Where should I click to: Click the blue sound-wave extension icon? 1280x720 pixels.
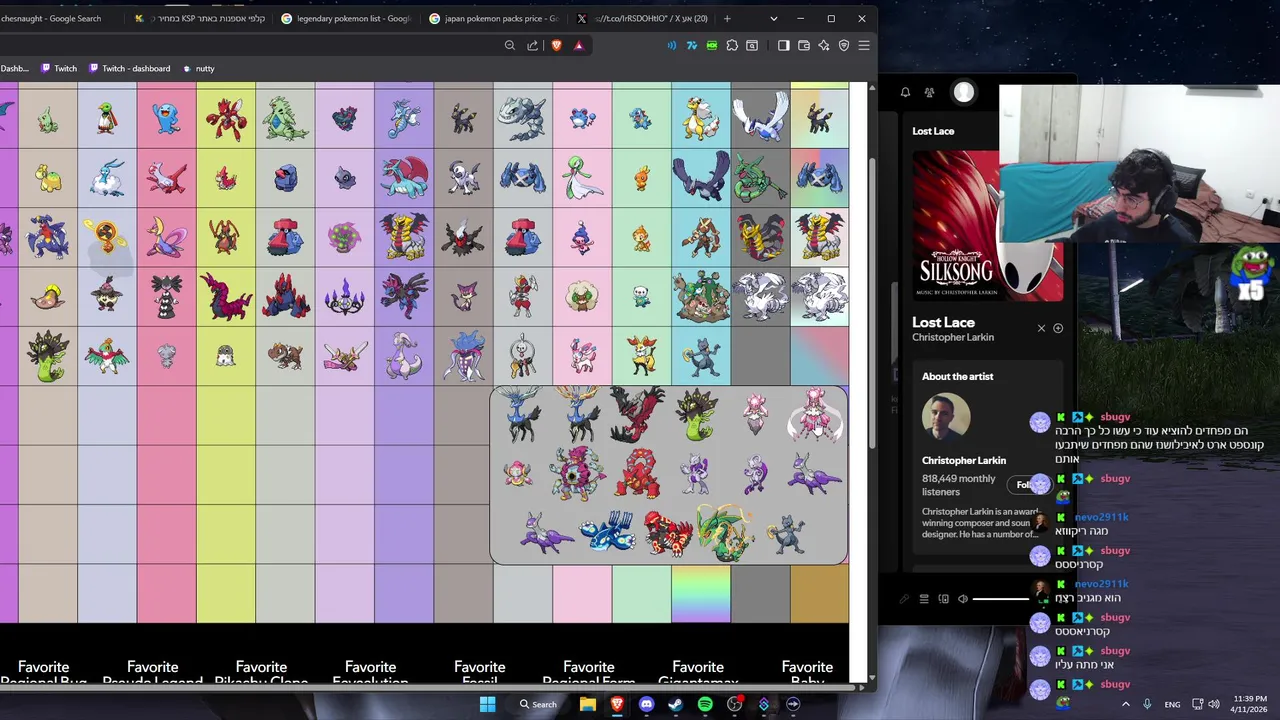[x=671, y=45]
